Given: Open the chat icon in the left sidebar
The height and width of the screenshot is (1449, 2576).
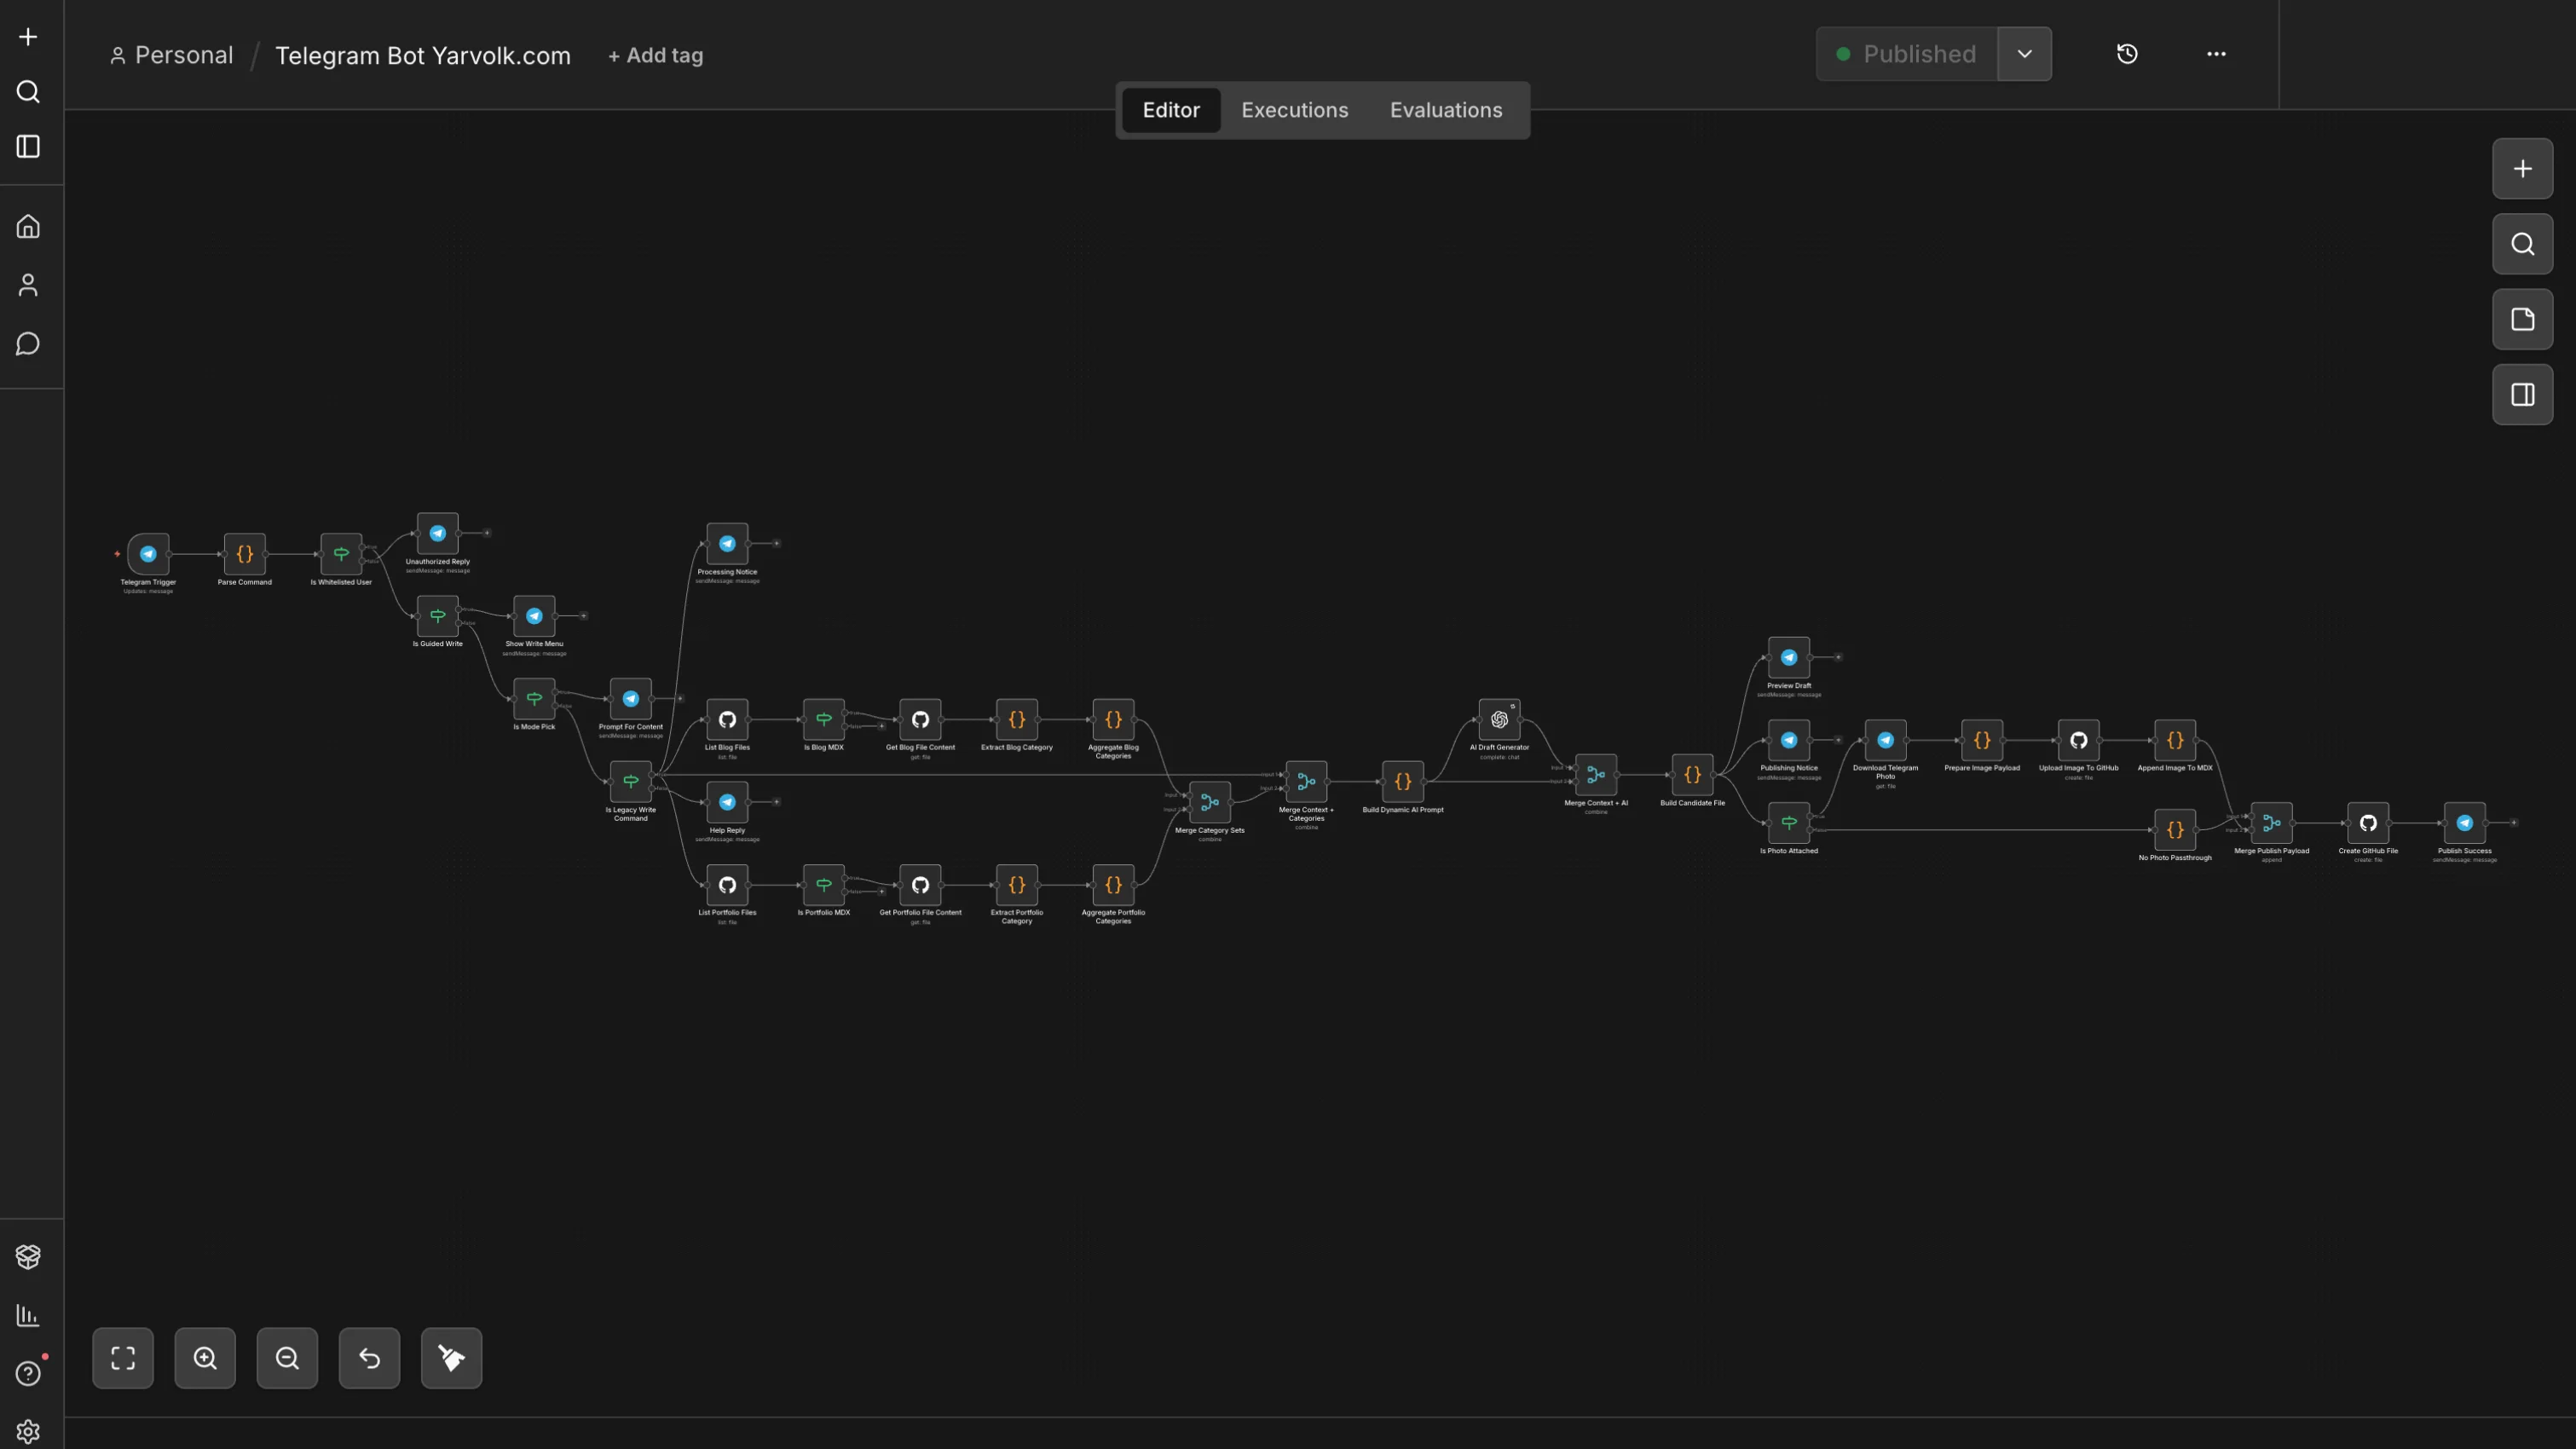Looking at the screenshot, I should click(x=28, y=344).
